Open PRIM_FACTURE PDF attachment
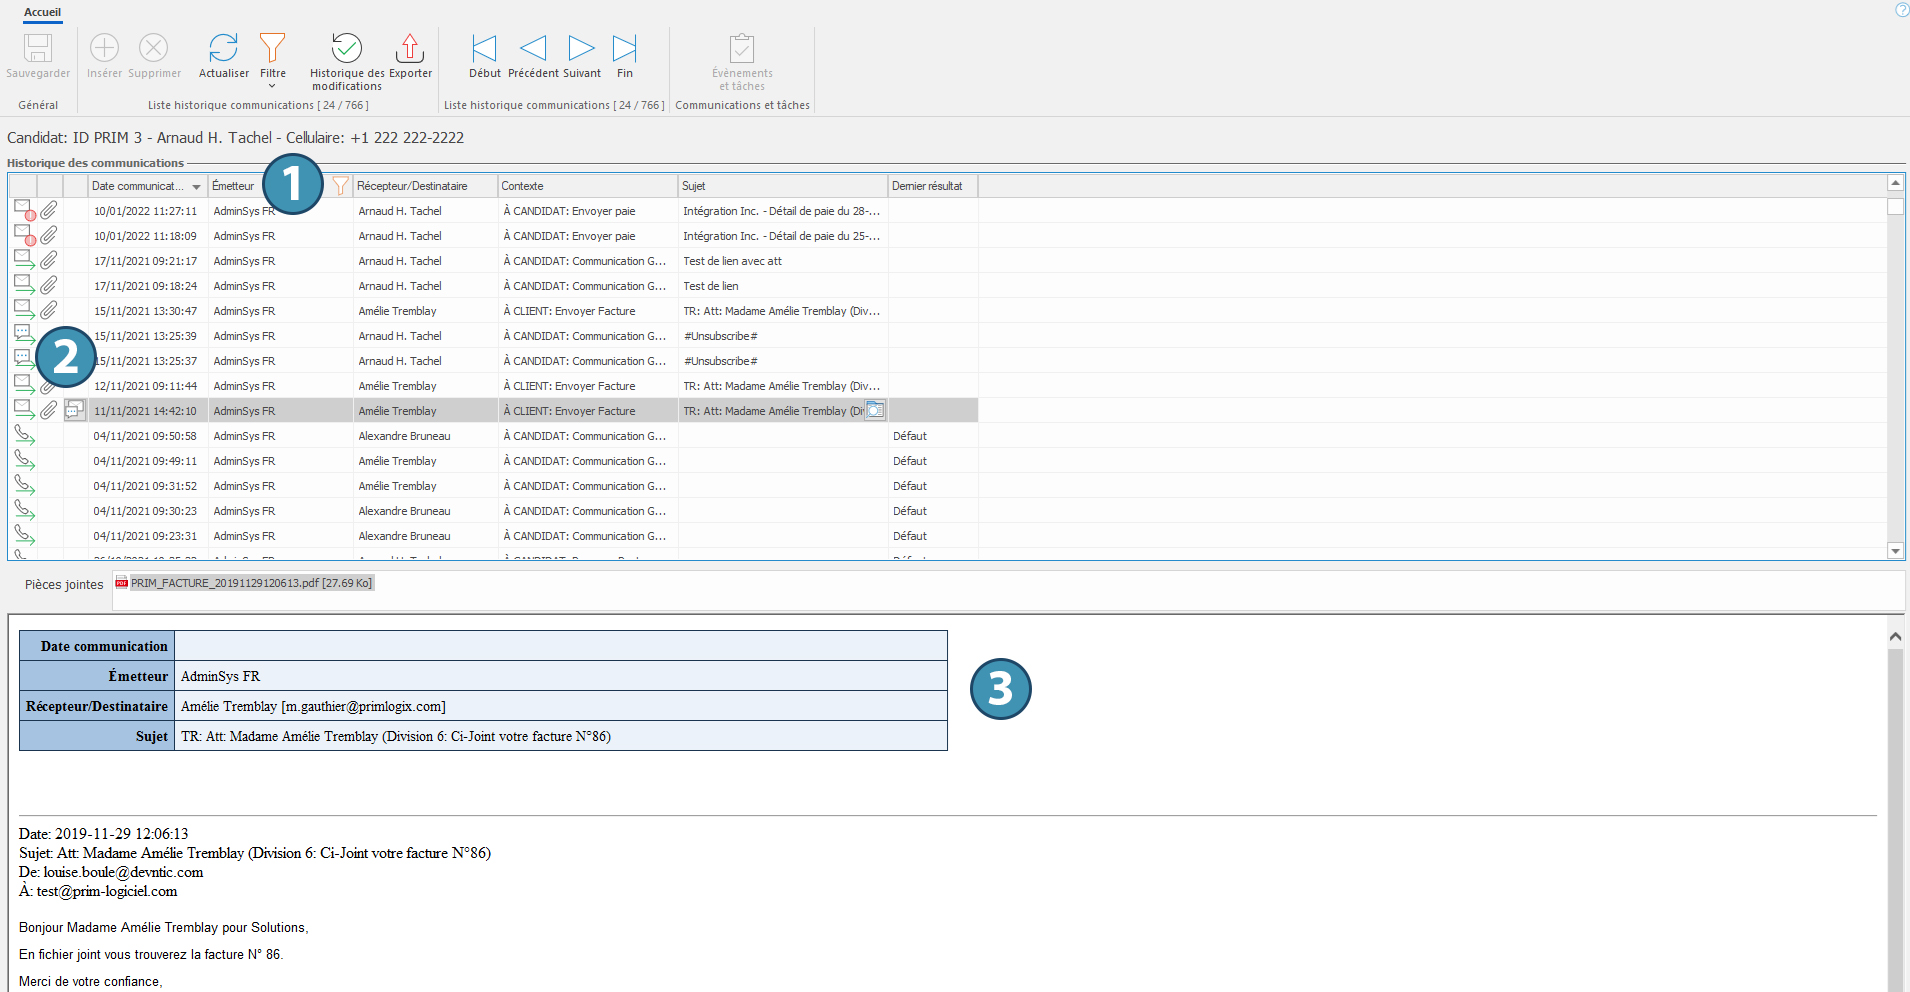The width and height of the screenshot is (1910, 992). pyautogui.click(x=244, y=583)
